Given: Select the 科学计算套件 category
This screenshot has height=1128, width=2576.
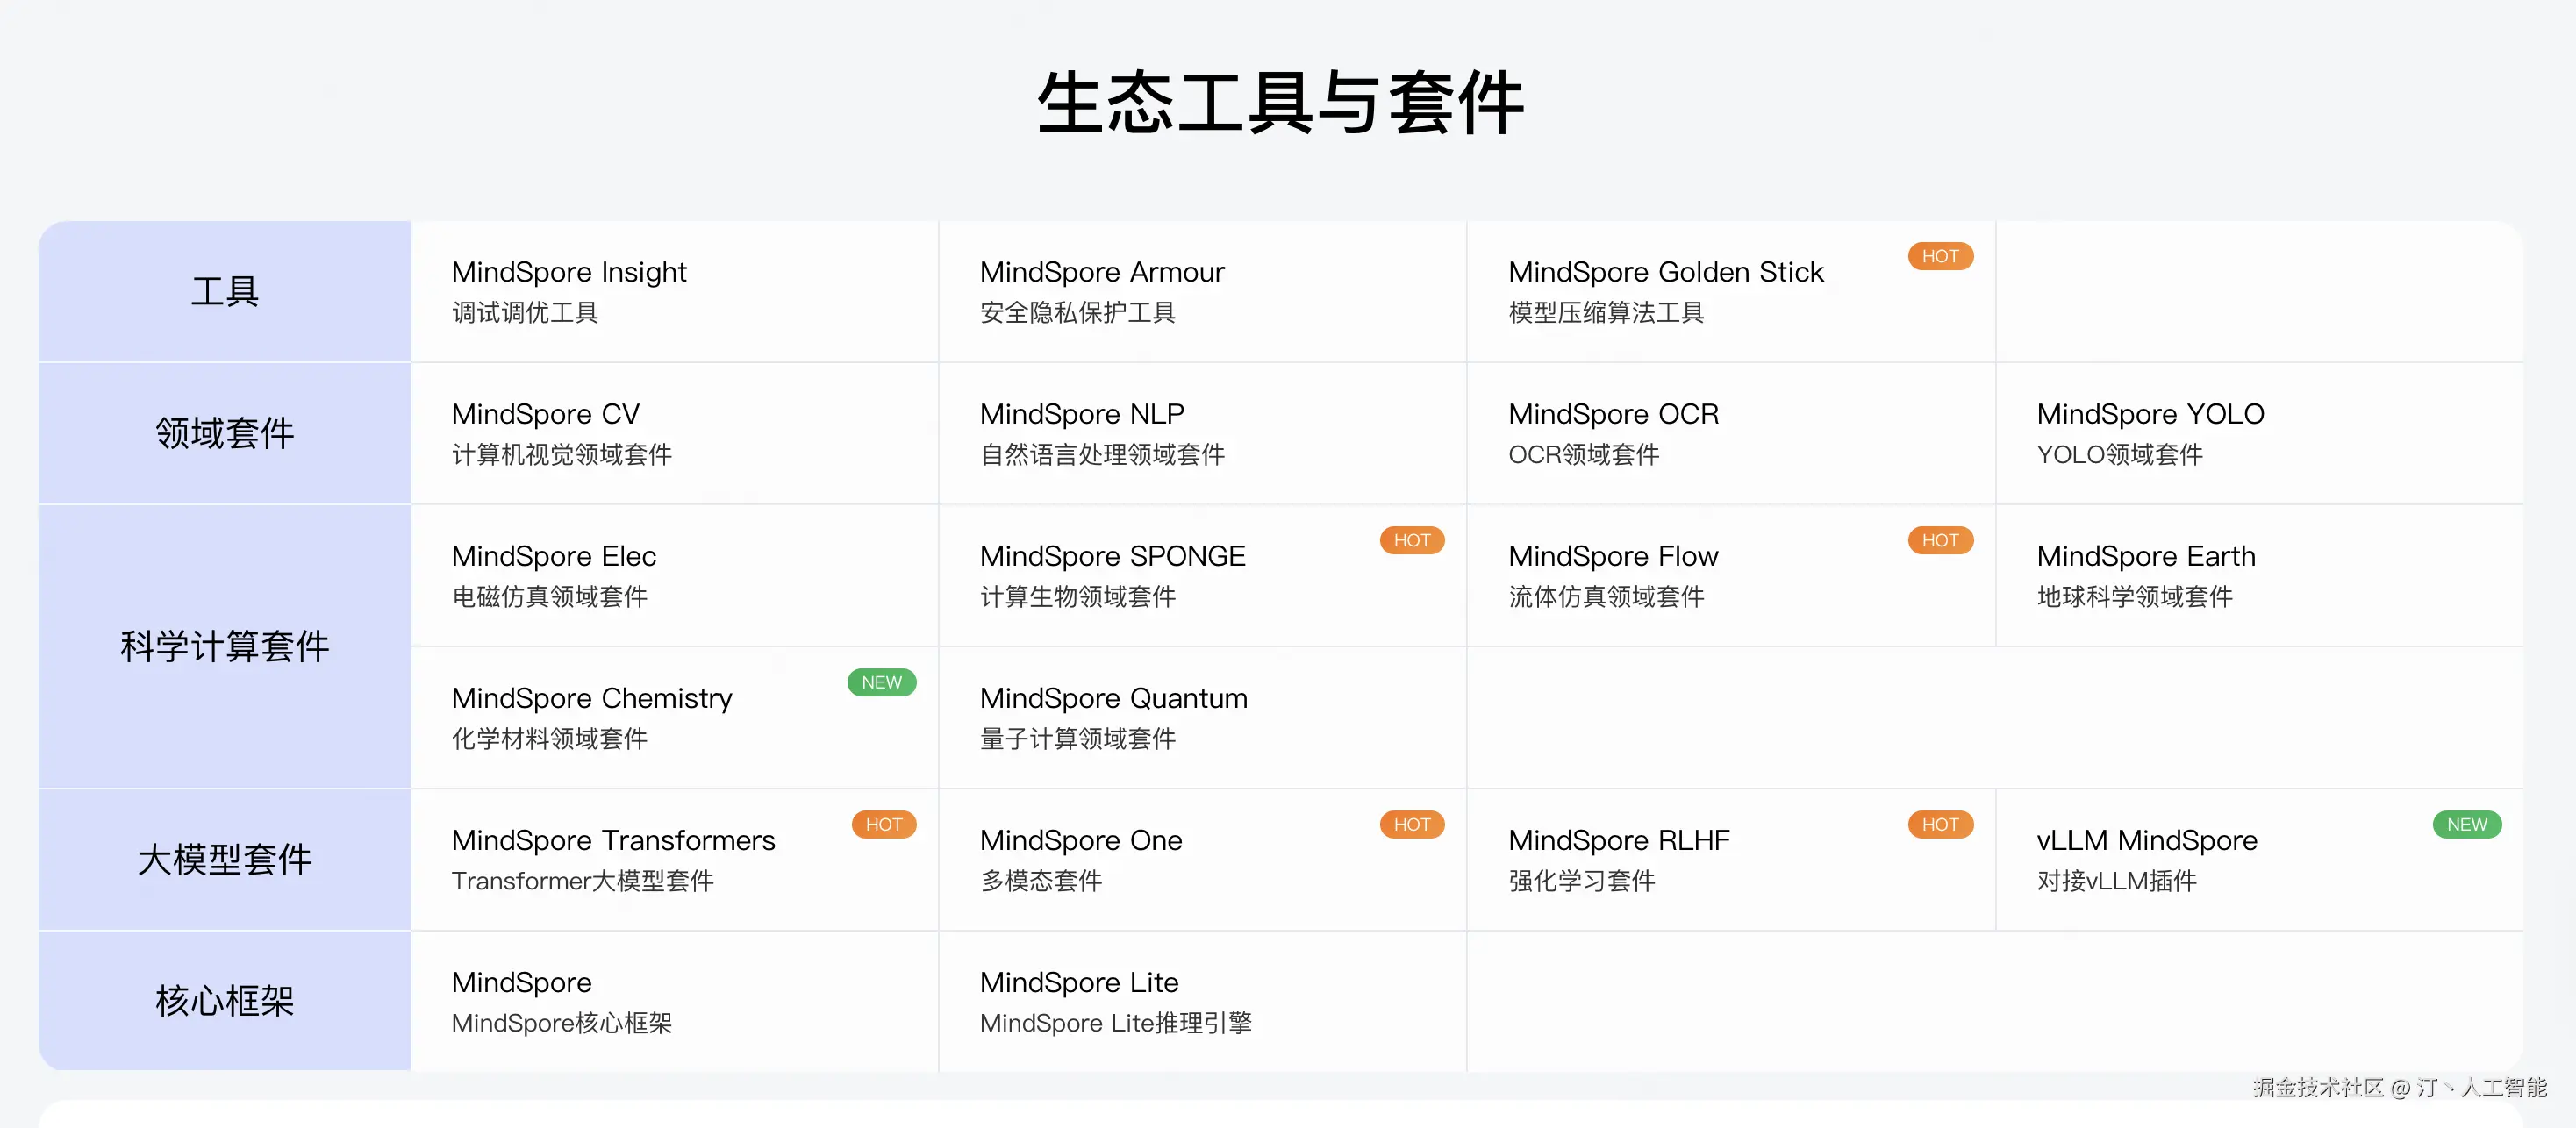Looking at the screenshot, I should point(224,646).
